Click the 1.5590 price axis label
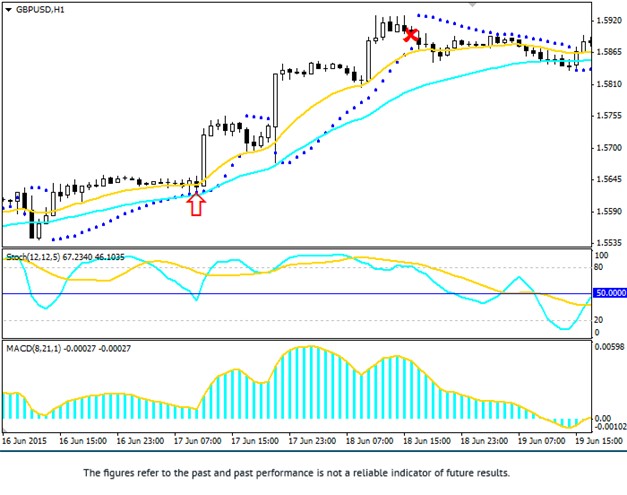This screenshot has width=627, height=495. 609,211
